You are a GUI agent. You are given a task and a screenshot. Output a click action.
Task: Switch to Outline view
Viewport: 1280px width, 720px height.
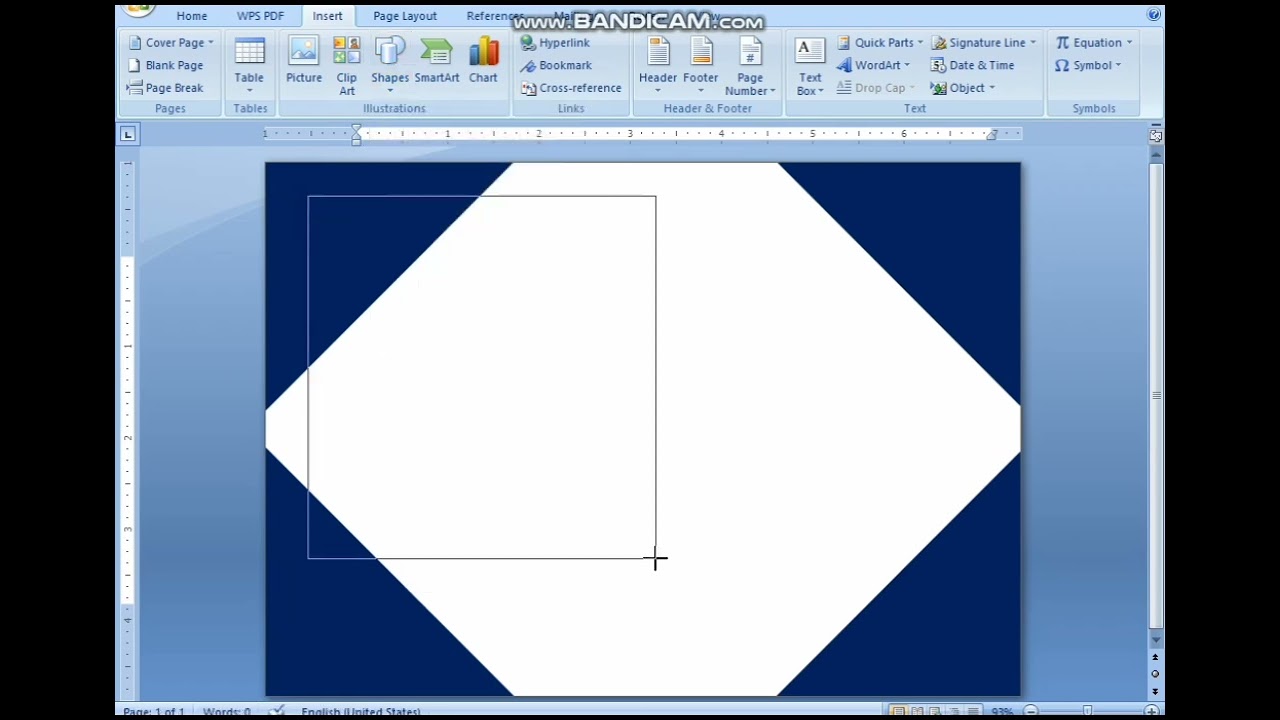click(954, 712)
